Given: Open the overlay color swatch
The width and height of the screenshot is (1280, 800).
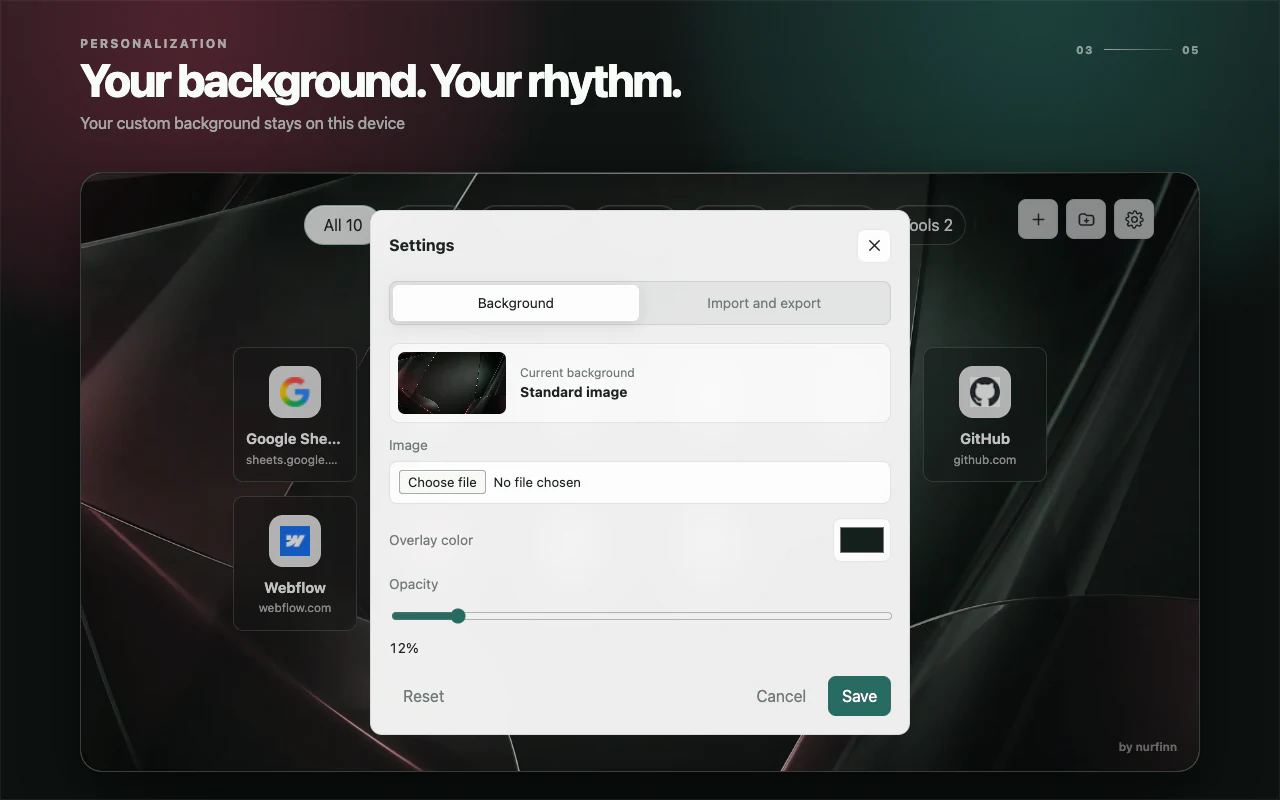Looking at the screenshot, I should 862,540.
